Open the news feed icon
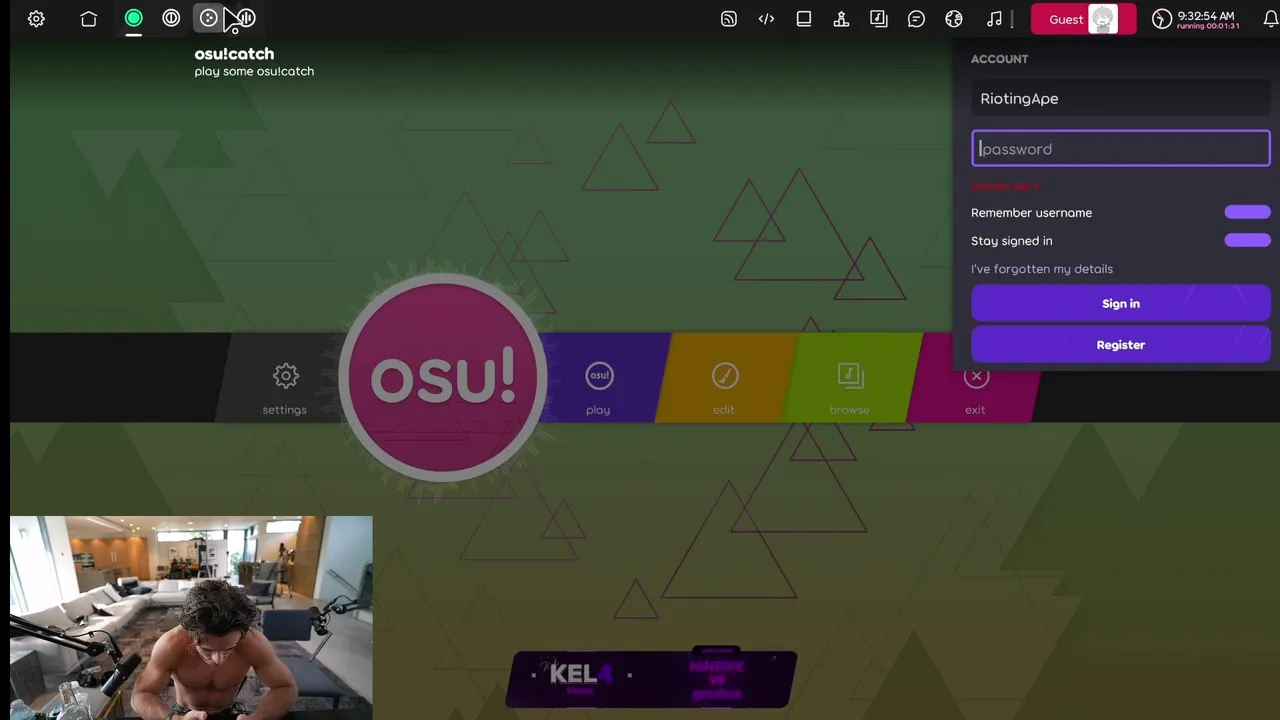 point(729,19)
